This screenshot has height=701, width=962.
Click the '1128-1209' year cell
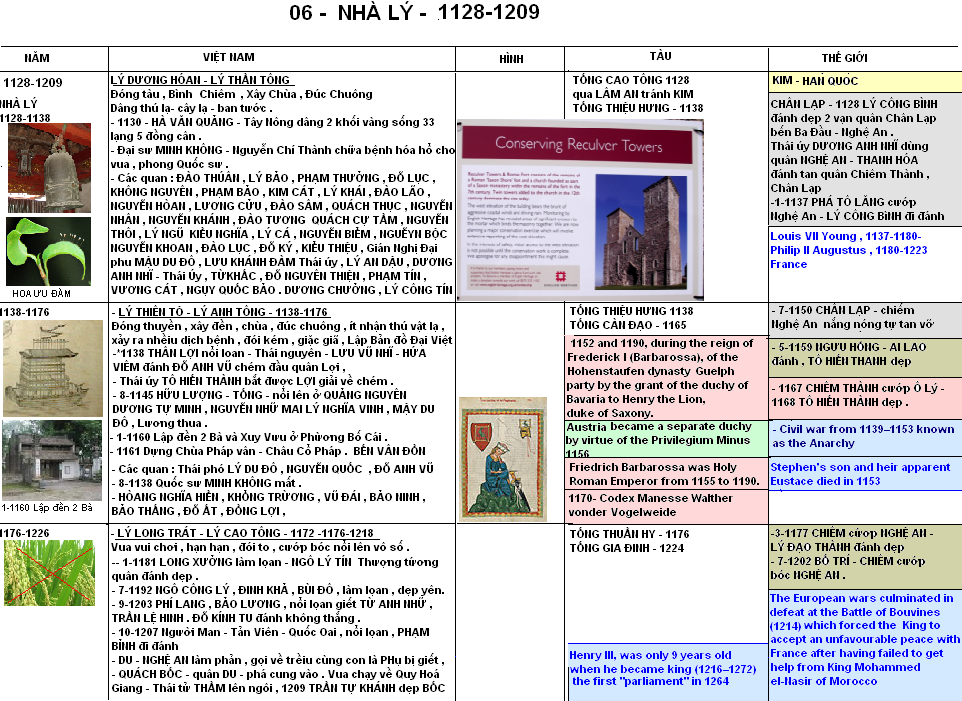(33, 83)
